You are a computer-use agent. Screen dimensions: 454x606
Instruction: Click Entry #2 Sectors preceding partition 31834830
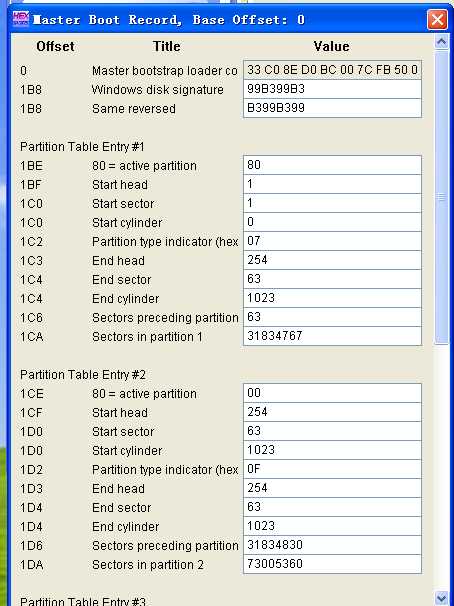pos(332,545)
